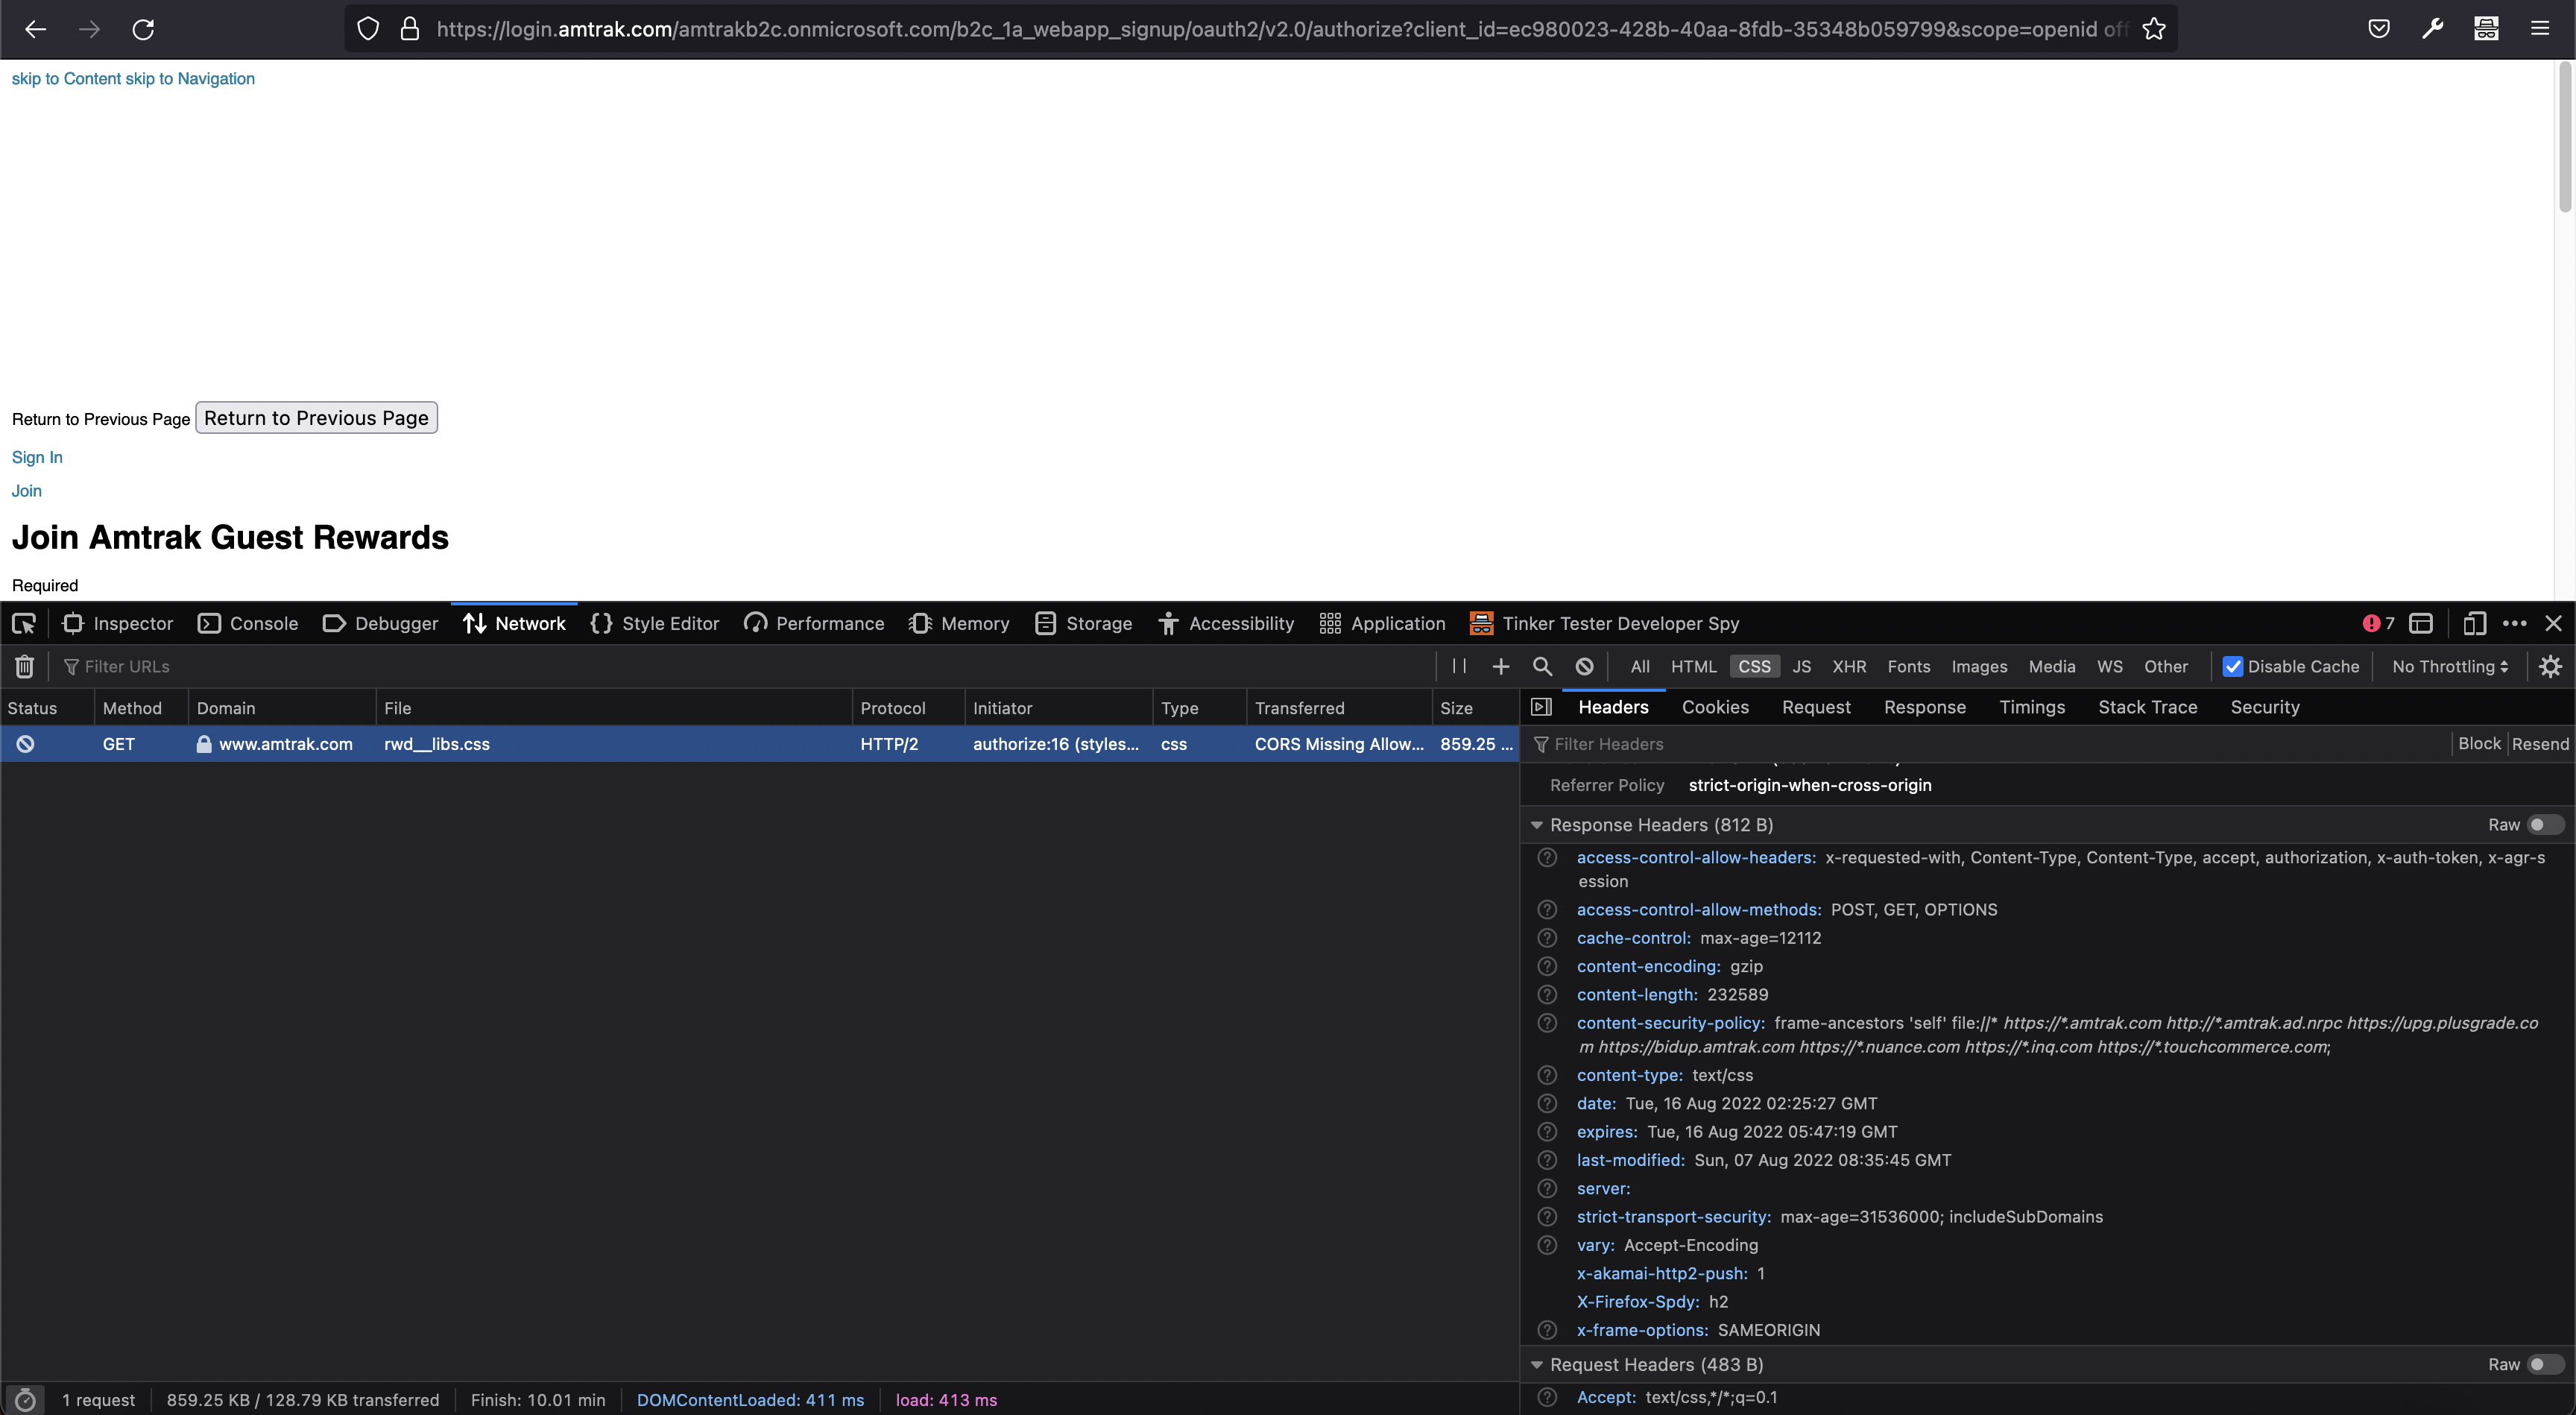Open the Cookies details tab

[x=1715, y=707]
